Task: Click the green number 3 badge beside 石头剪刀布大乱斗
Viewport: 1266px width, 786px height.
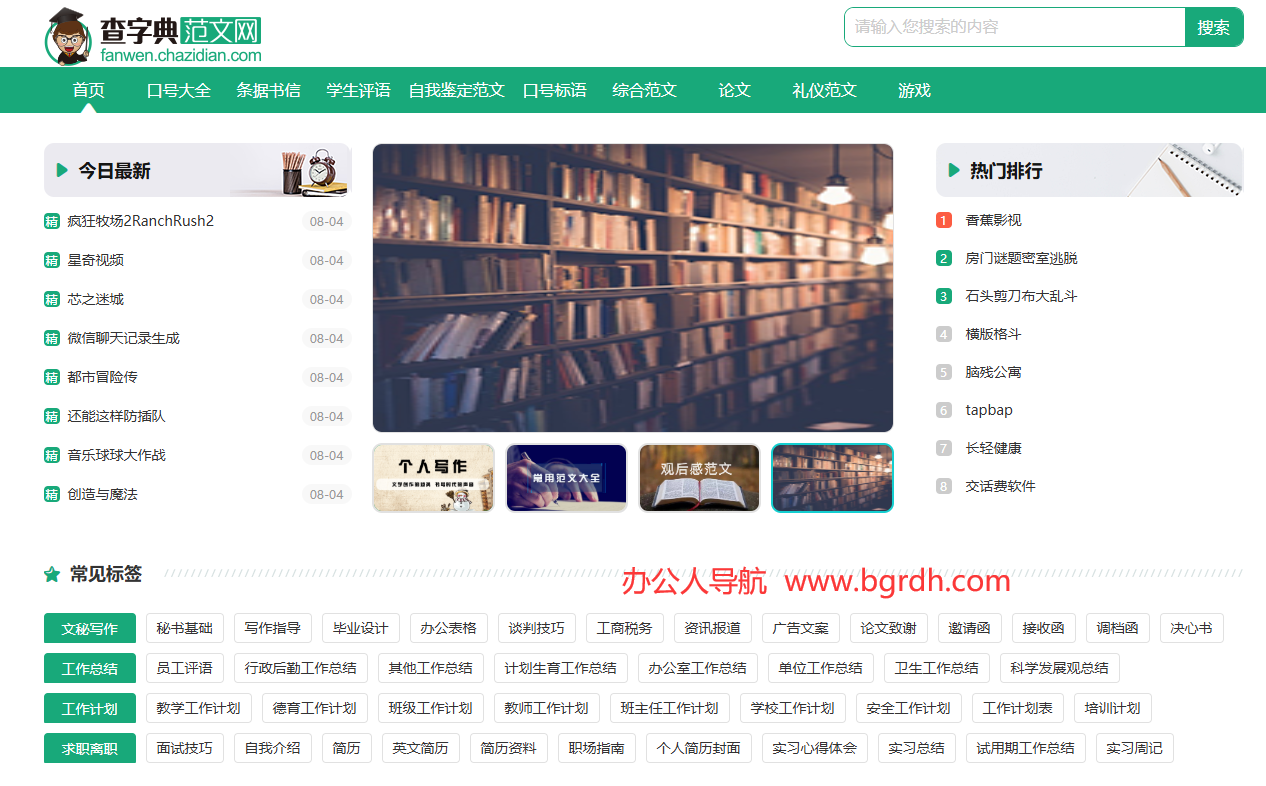Action: [x=943, y=296]
